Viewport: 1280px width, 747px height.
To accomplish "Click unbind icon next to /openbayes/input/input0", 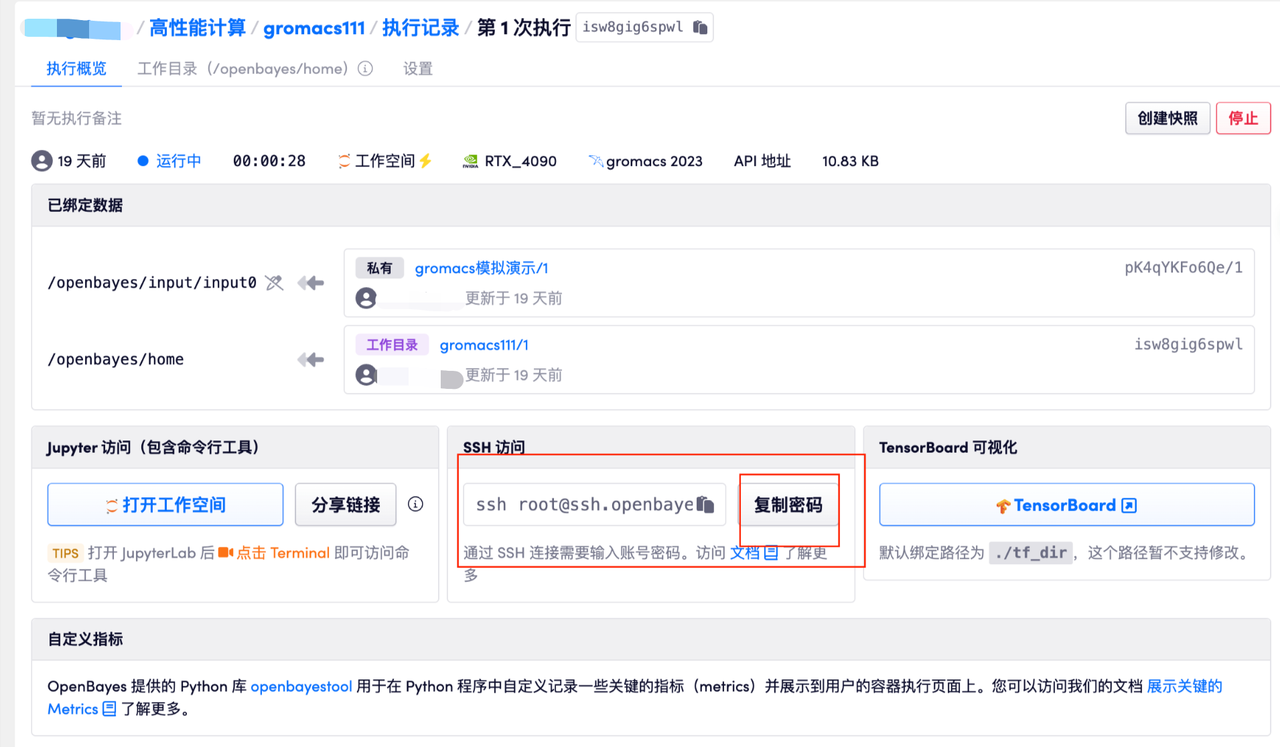I will [x=274, y=283].
